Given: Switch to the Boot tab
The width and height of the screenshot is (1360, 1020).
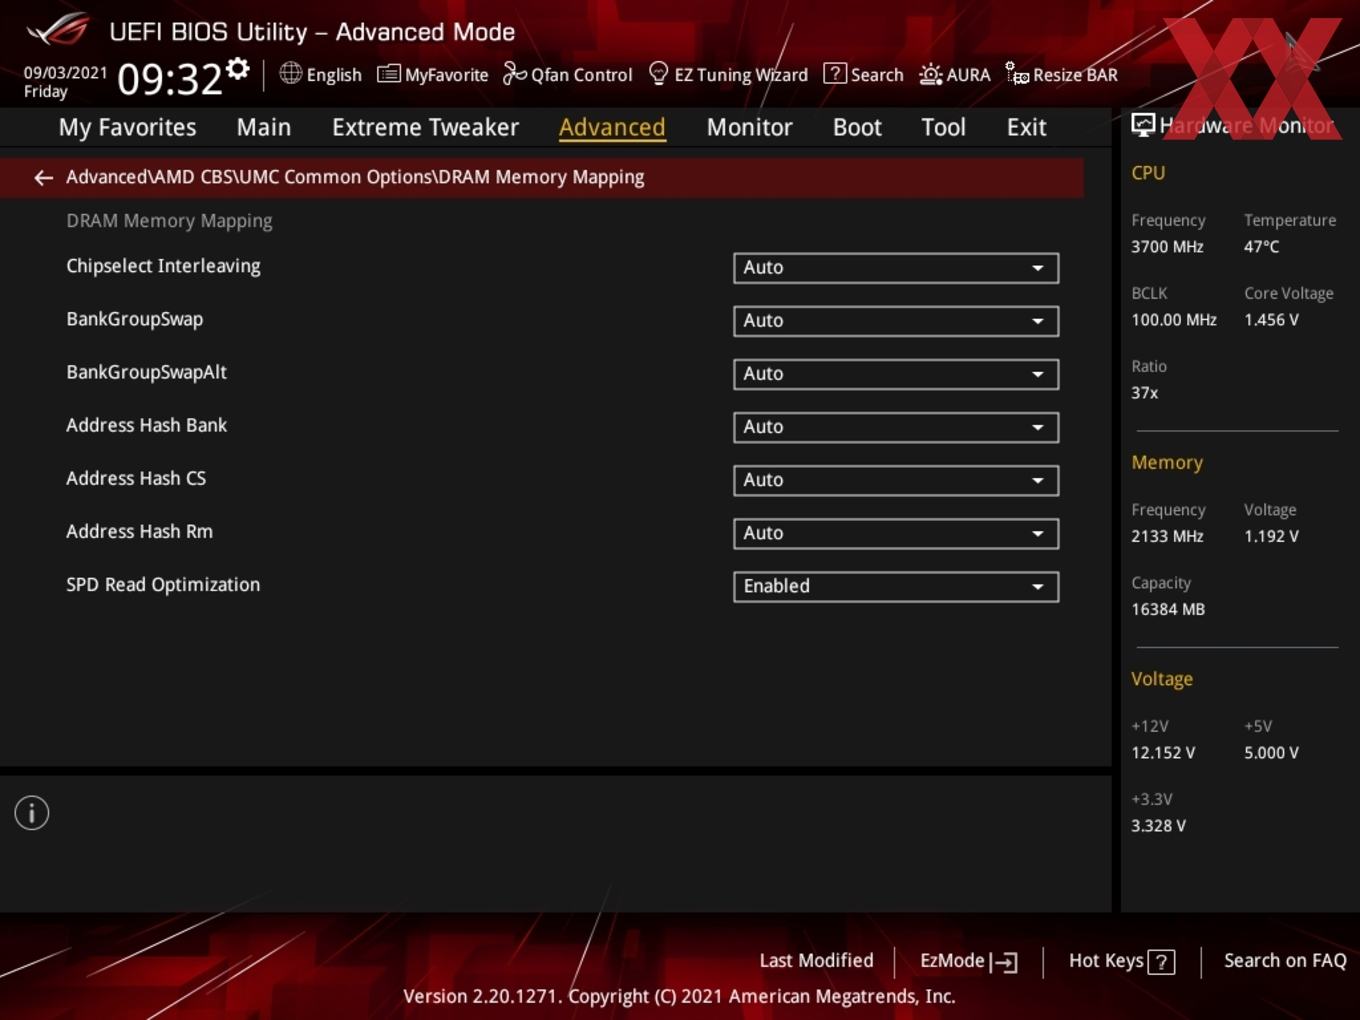Looking at the screenshot, I should pyautogui.click(x=857, y=127).
